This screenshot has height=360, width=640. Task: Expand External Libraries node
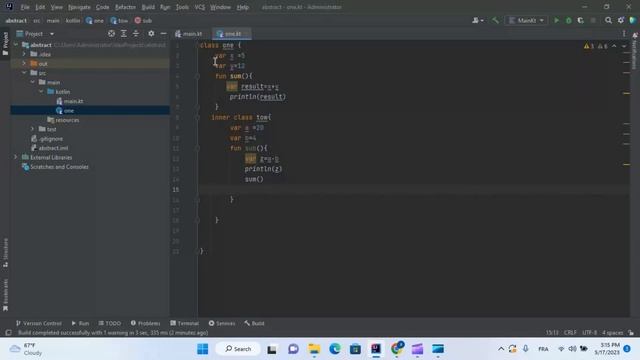[16, 157]
